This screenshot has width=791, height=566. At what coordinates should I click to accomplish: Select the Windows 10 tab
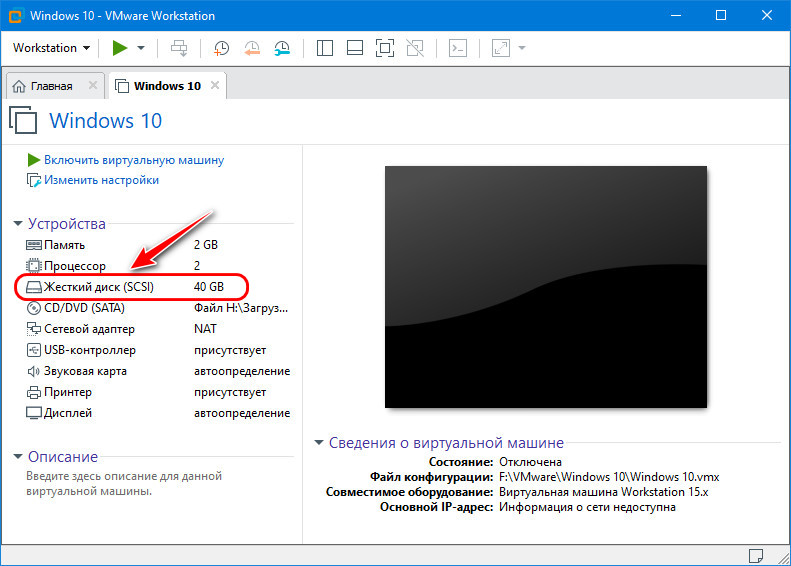coord(166,86)
